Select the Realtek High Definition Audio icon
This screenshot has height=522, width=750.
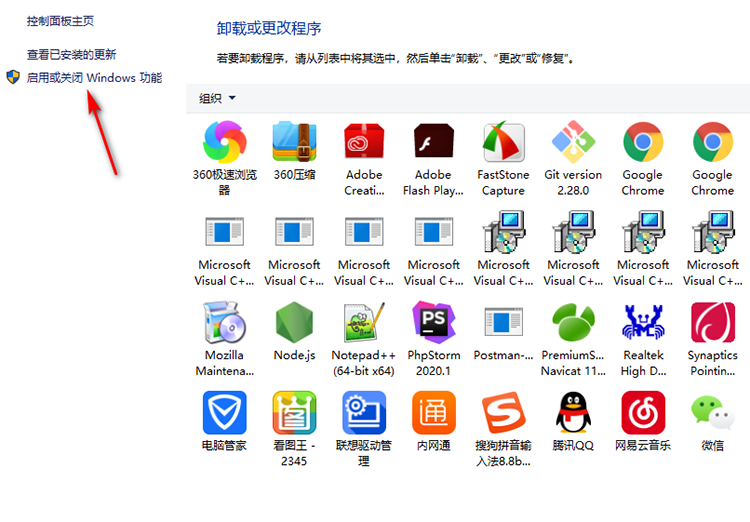pos(643,322)
